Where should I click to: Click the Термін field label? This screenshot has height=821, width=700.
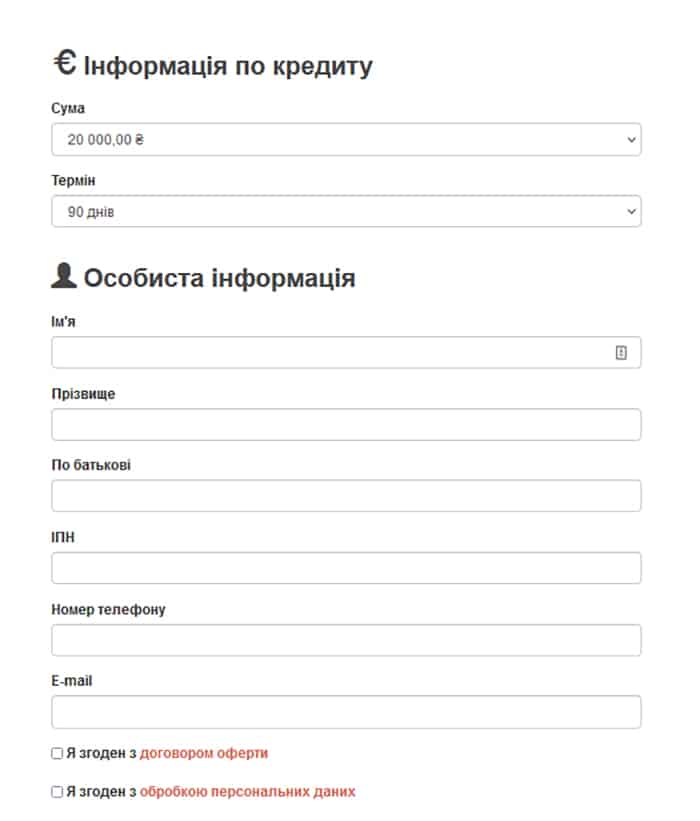73,181
